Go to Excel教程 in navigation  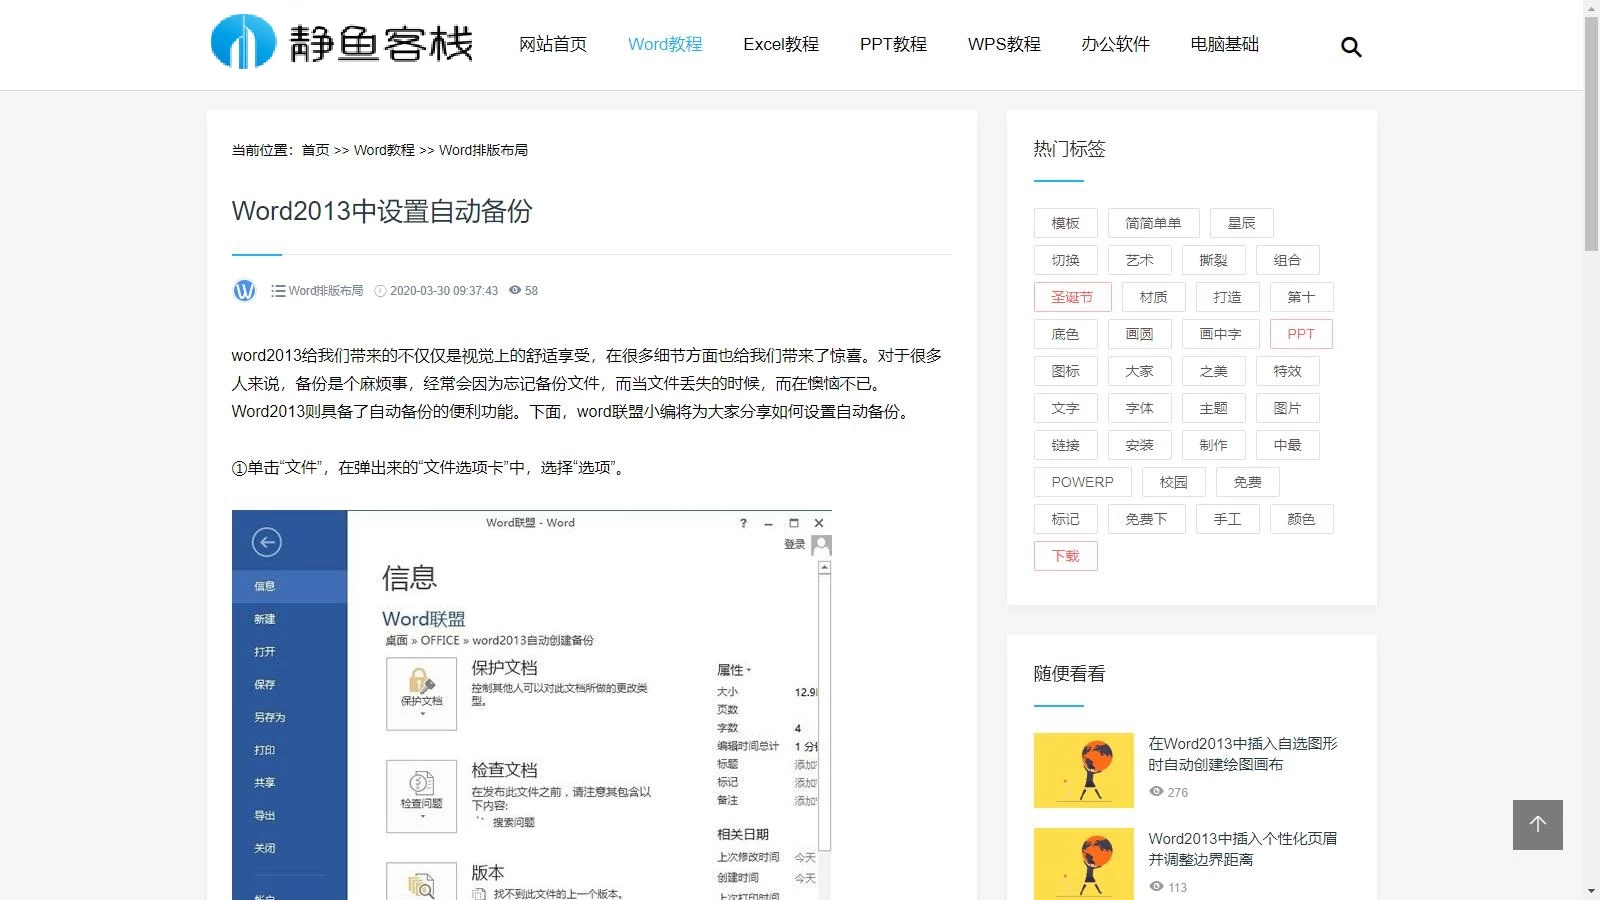pos(780,44)
